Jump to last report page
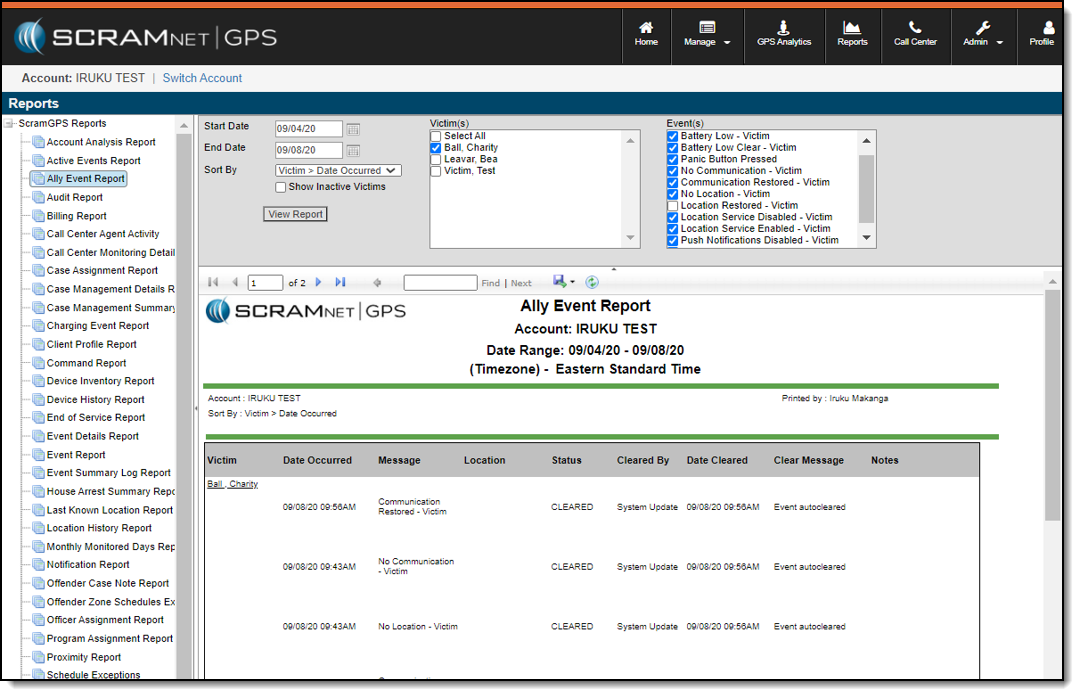1079x696 pixels. coord(340,283)
